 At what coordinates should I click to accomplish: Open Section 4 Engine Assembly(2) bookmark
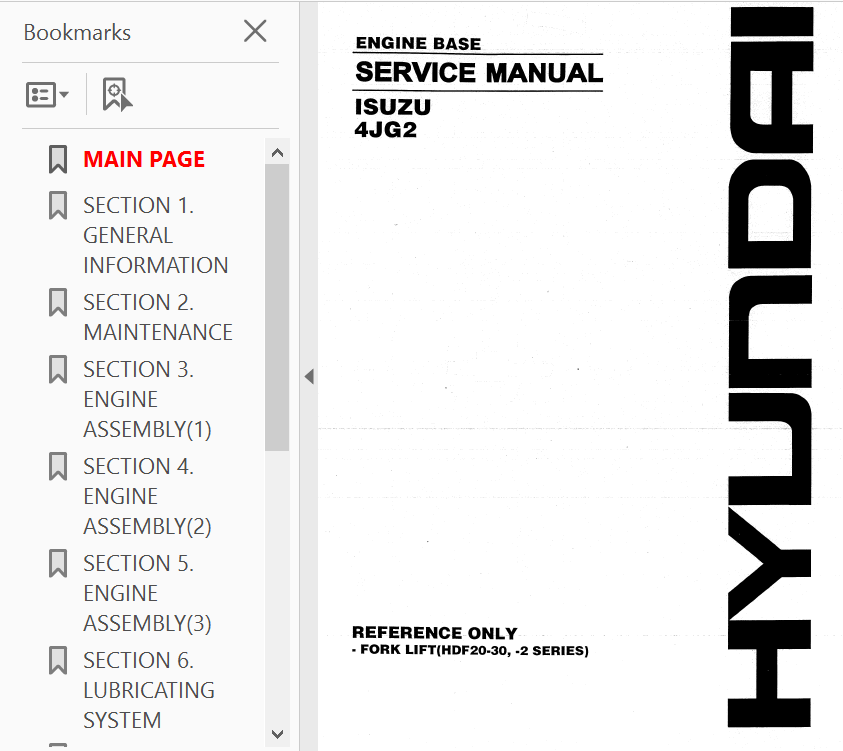(x=147, y=496)
